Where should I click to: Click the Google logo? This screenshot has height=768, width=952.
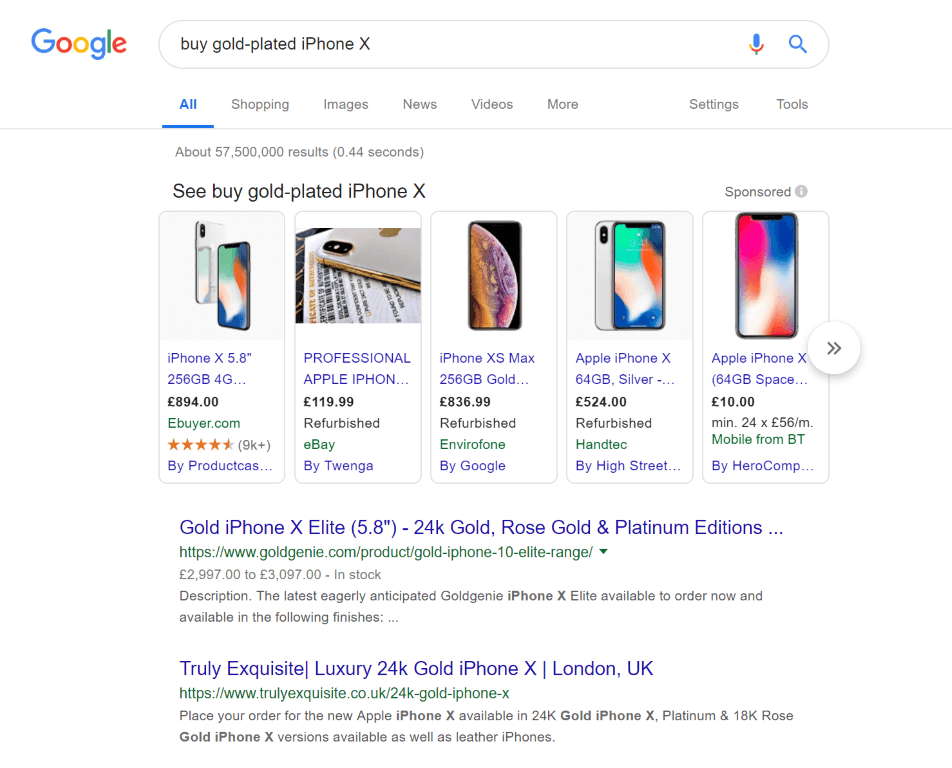[x=79, y=43]
